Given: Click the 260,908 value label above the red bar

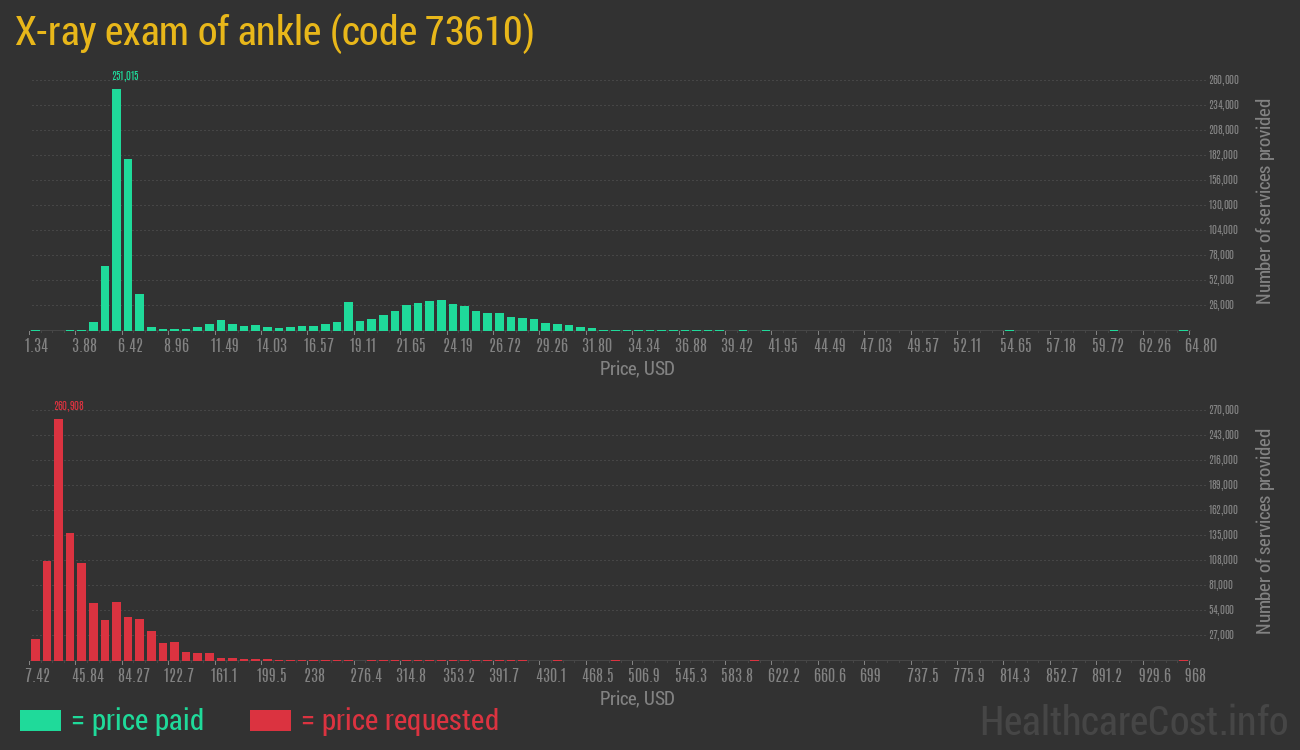Looking at the screenshot, I should click(x=69, y=406).
